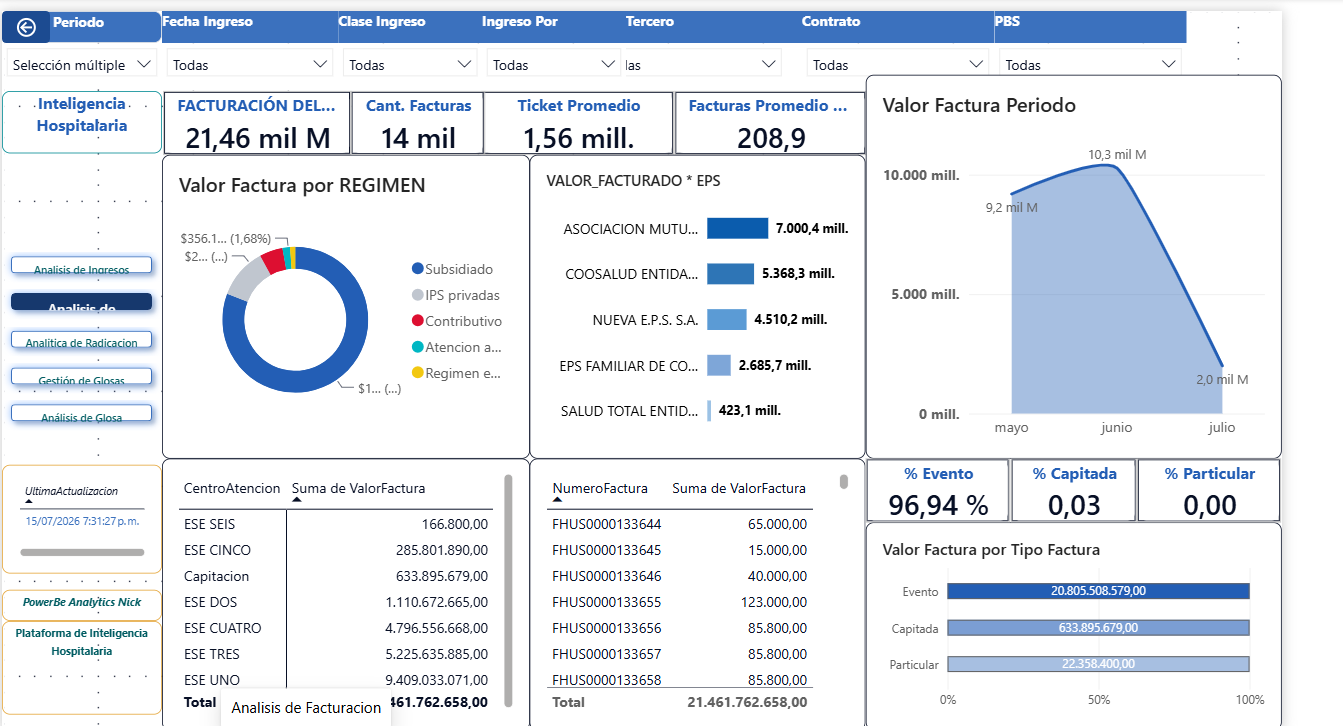
Task: Click the back arrow button
Action: [x=26, y=27]
